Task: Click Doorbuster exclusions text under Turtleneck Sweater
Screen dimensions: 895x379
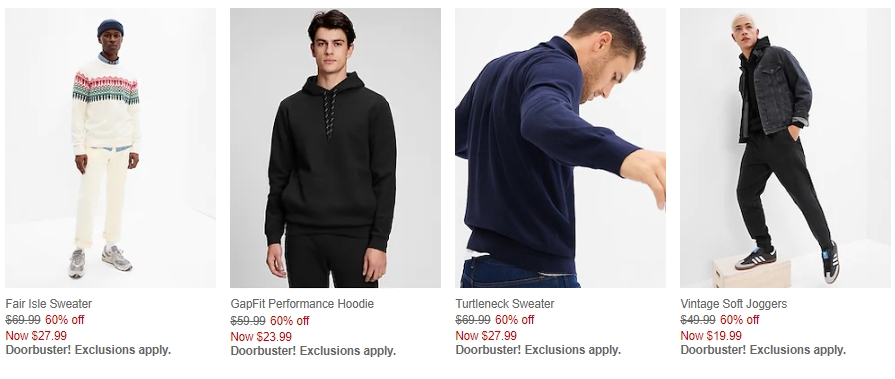Action: point(538,350)
